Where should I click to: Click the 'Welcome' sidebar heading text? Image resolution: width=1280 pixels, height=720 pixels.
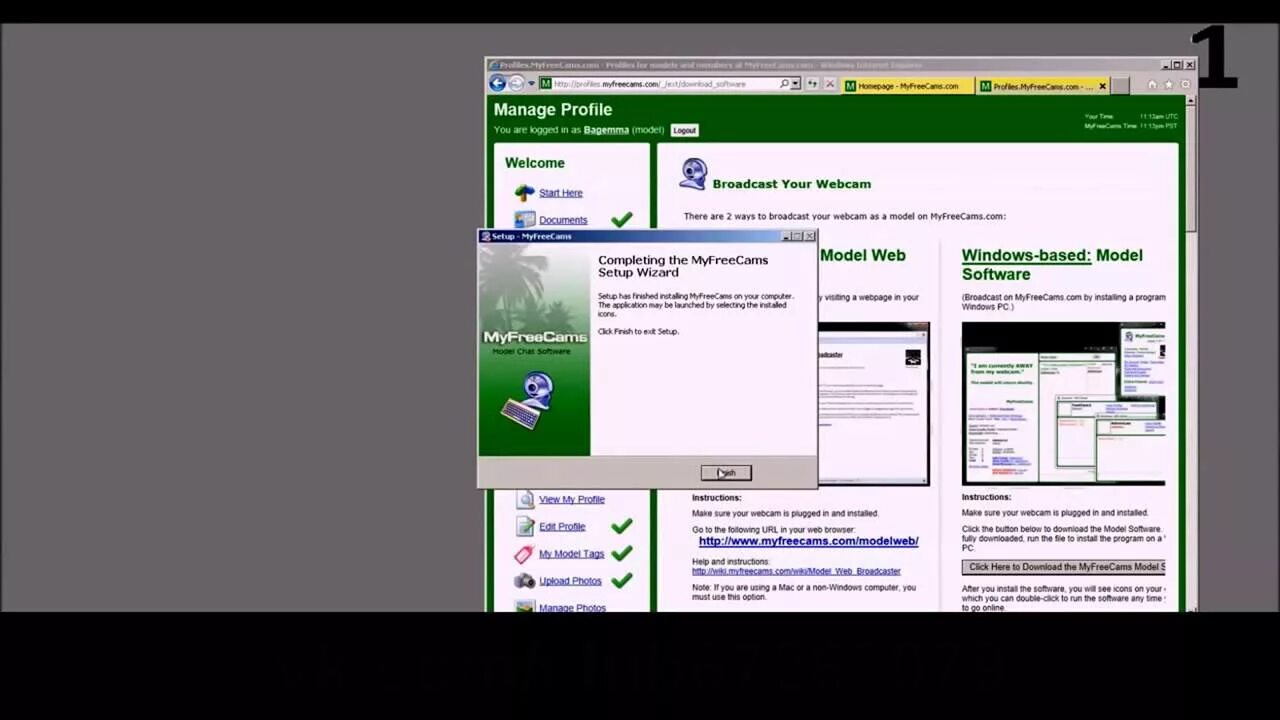point(535,163)
